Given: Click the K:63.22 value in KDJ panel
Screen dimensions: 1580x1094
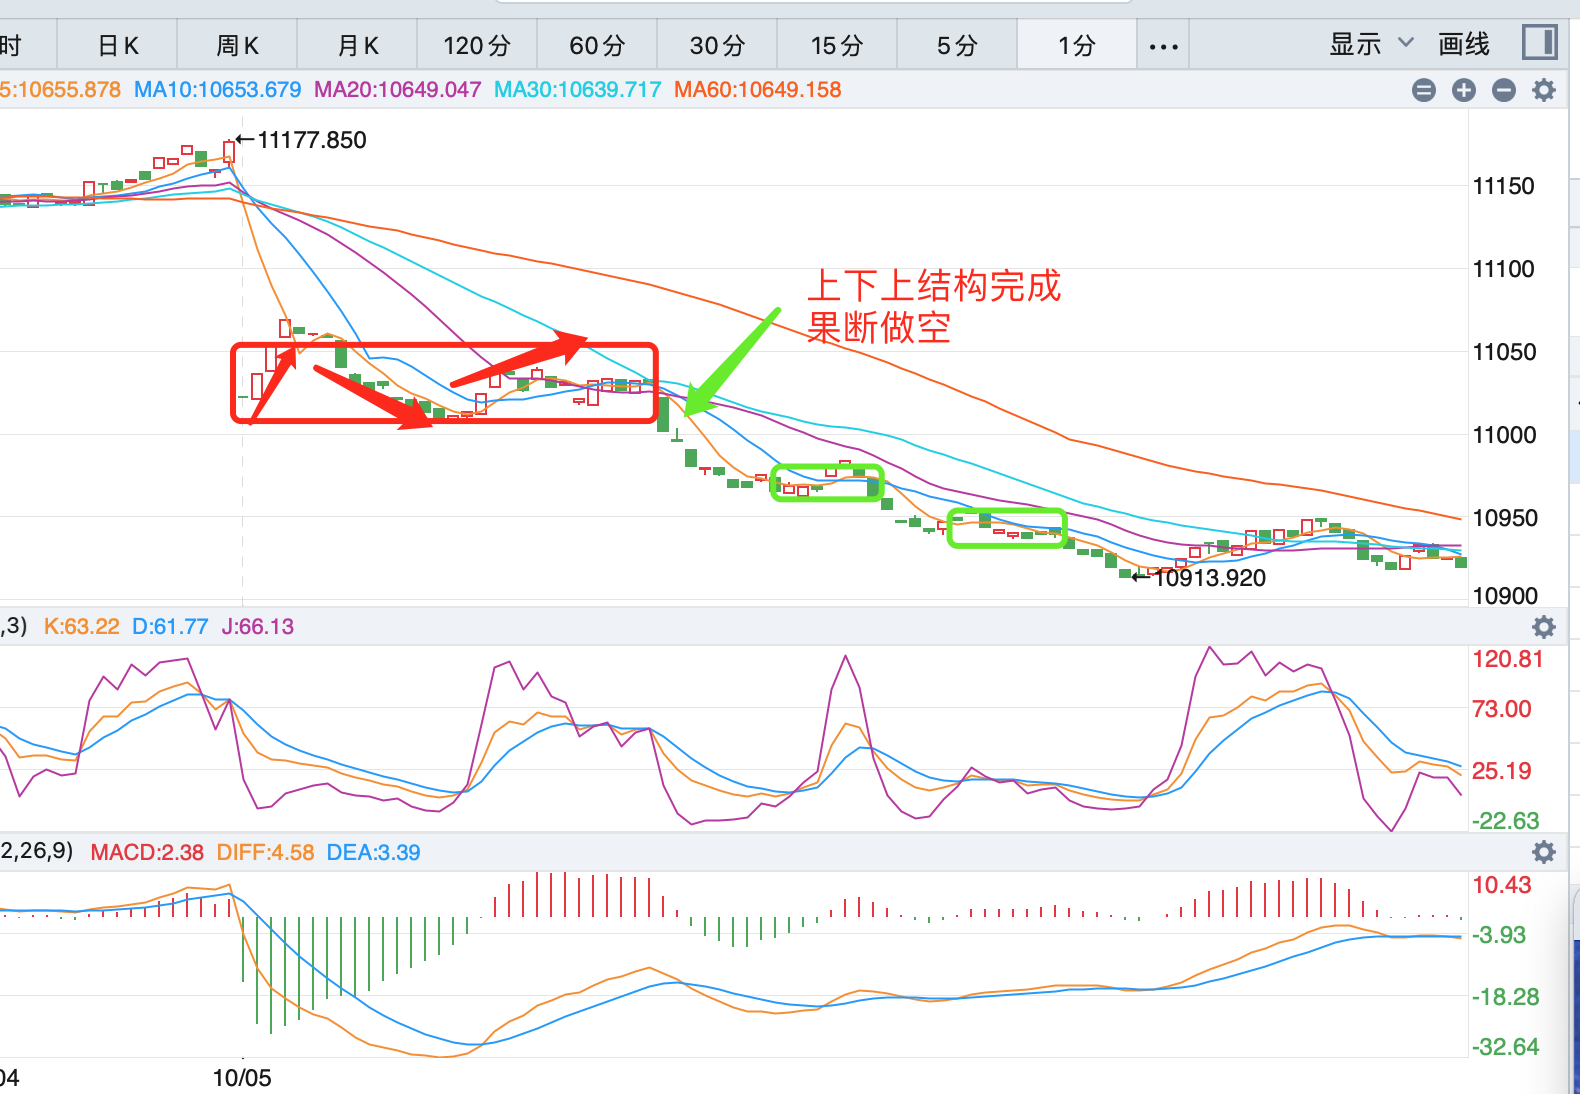Looking at the screenshot, I should coord(82,627).
